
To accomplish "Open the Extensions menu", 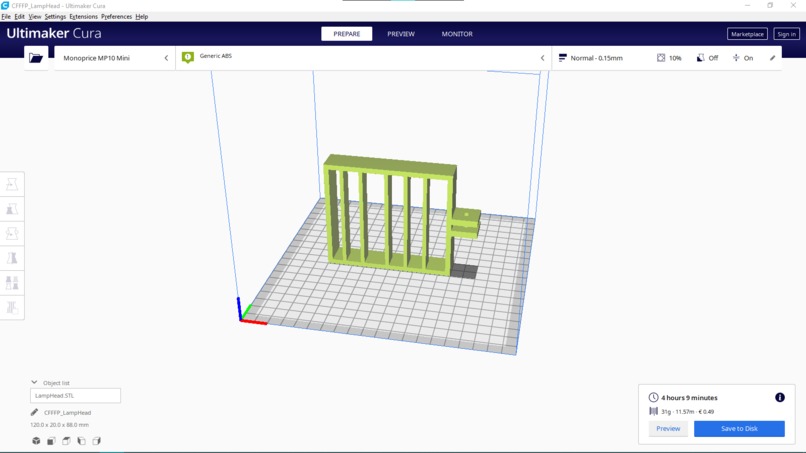I will click(83, 16).
